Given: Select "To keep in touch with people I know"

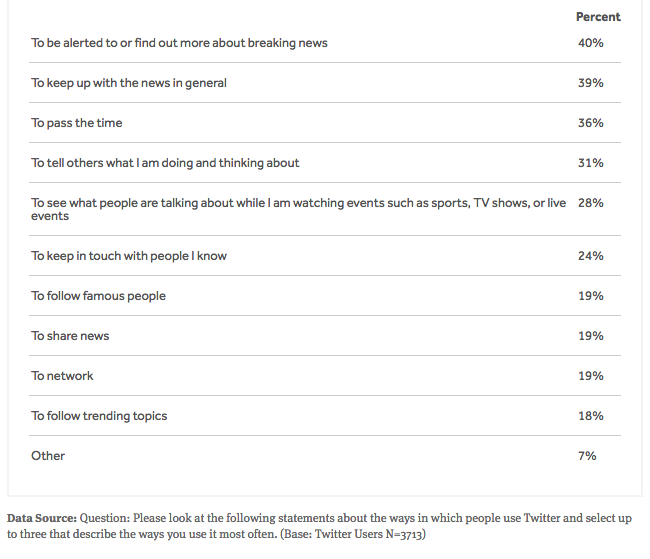Looking at the screenshot, I should click(x=129, y=256).
